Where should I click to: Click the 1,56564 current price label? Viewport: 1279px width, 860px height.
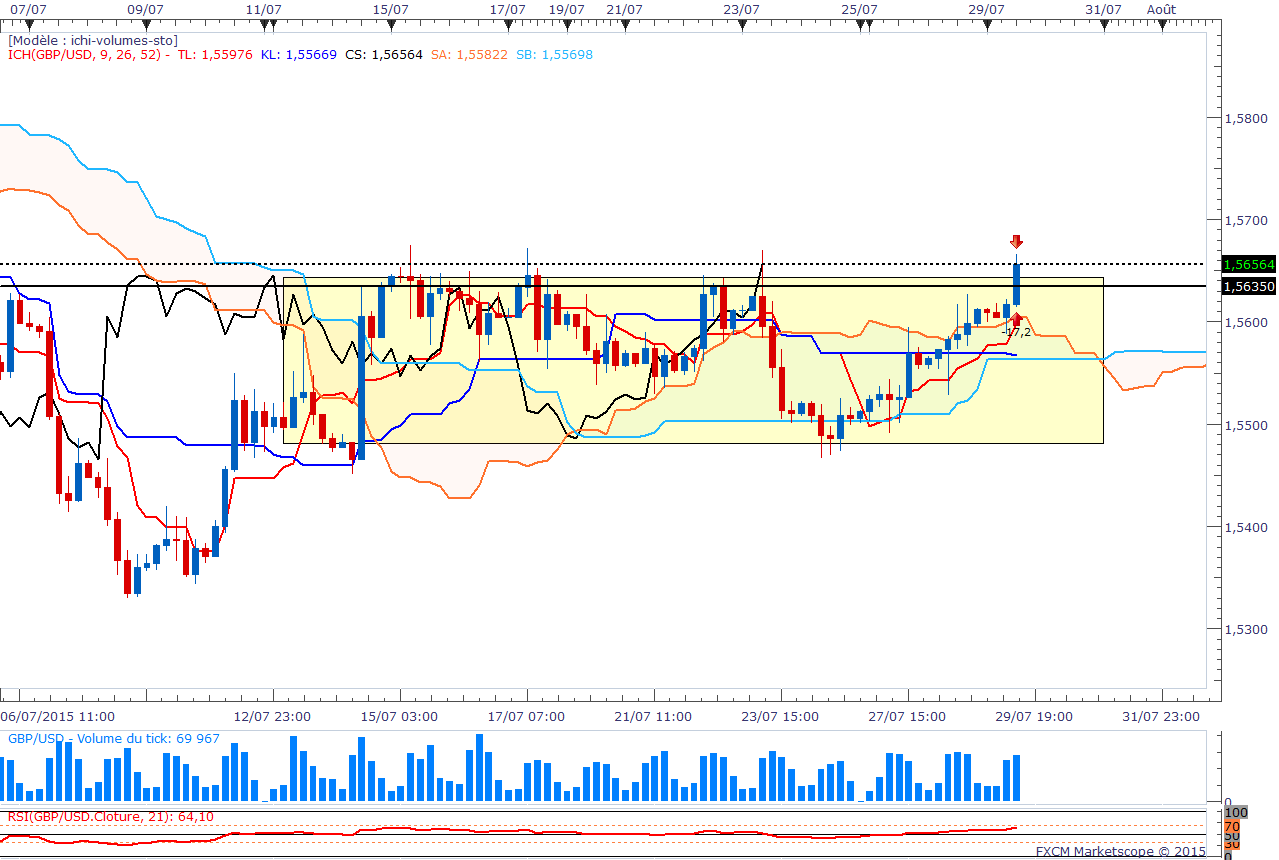[x=1246, y=264]
